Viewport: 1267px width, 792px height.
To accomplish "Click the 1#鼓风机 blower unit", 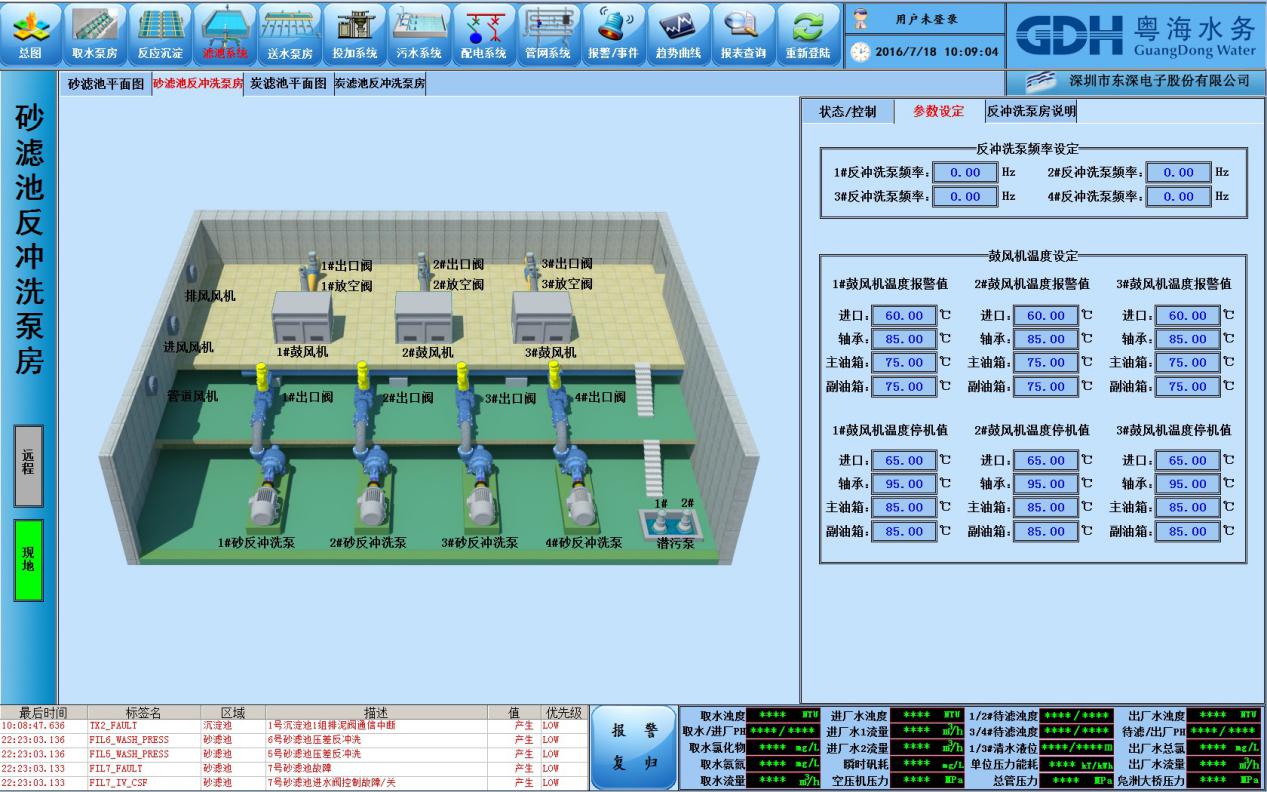I will coord(303,318).
